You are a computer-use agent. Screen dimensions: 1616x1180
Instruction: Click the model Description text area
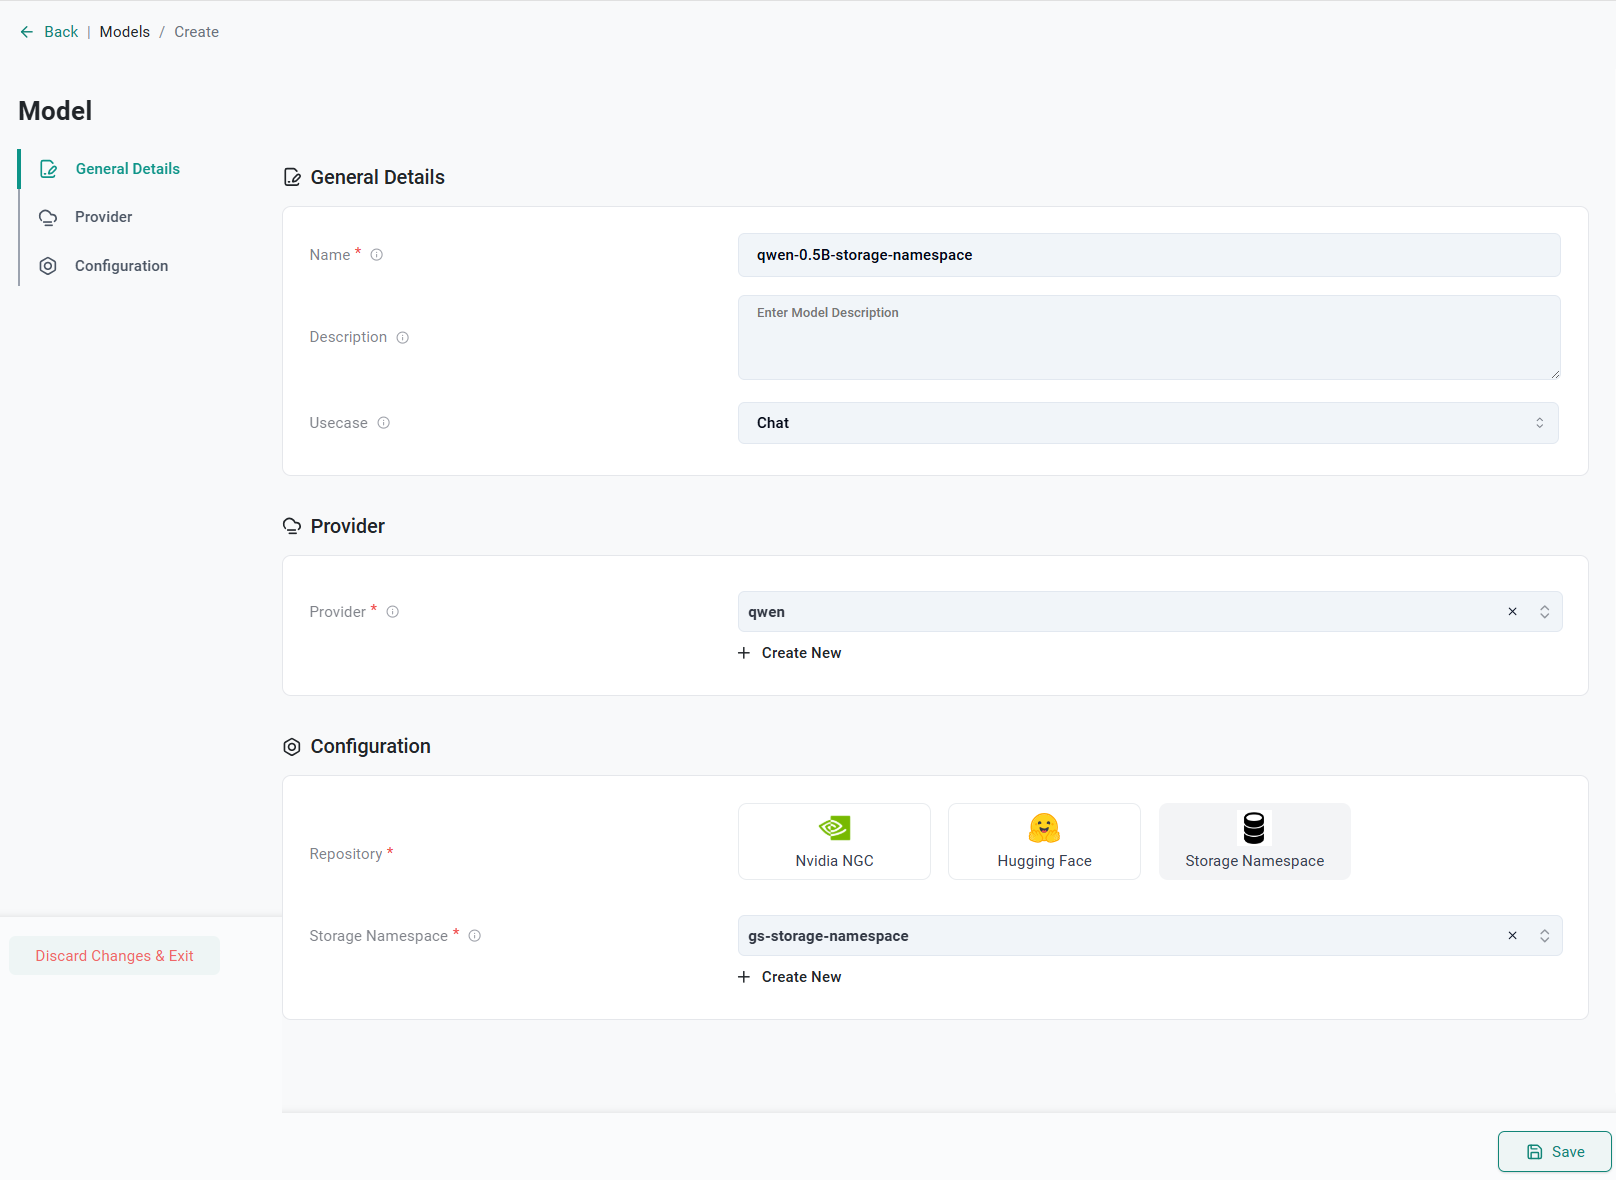[1148, 338]
